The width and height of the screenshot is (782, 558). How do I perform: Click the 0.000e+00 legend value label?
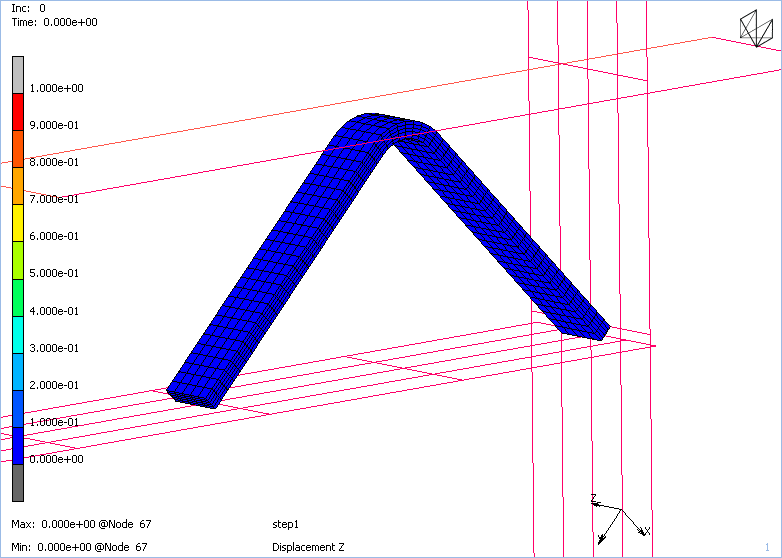click(x=57, y=459)
